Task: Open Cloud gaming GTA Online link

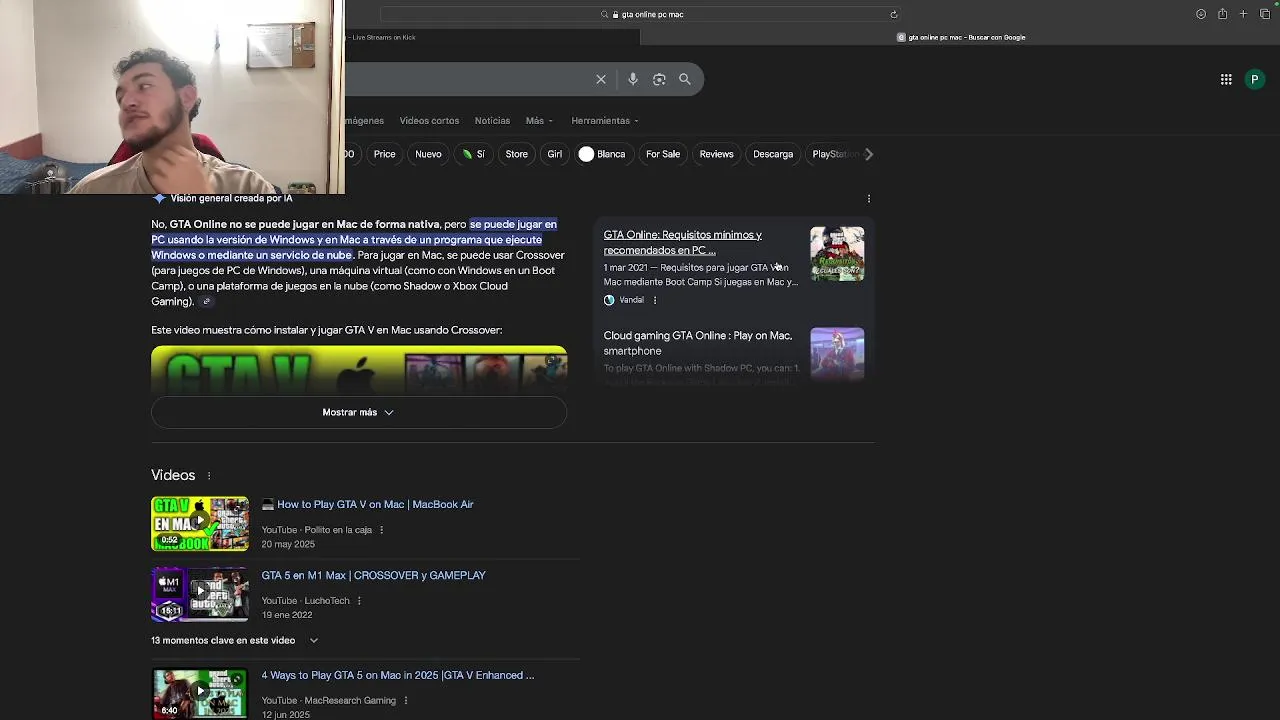Action: point(697,343)
